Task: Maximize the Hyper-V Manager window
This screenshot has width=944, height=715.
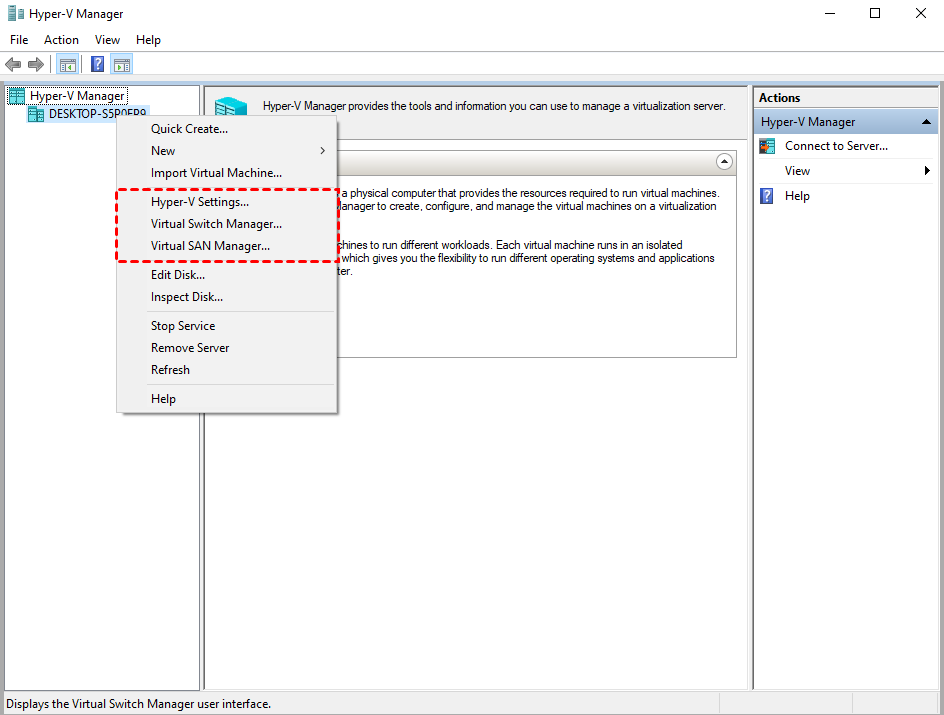Action: (875, 13)
